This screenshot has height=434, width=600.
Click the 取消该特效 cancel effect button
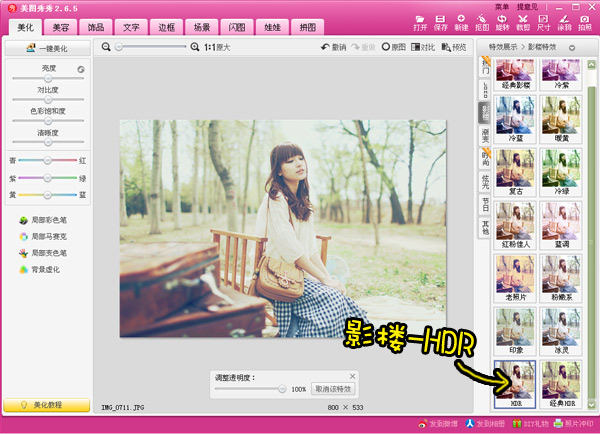(332, 388)
